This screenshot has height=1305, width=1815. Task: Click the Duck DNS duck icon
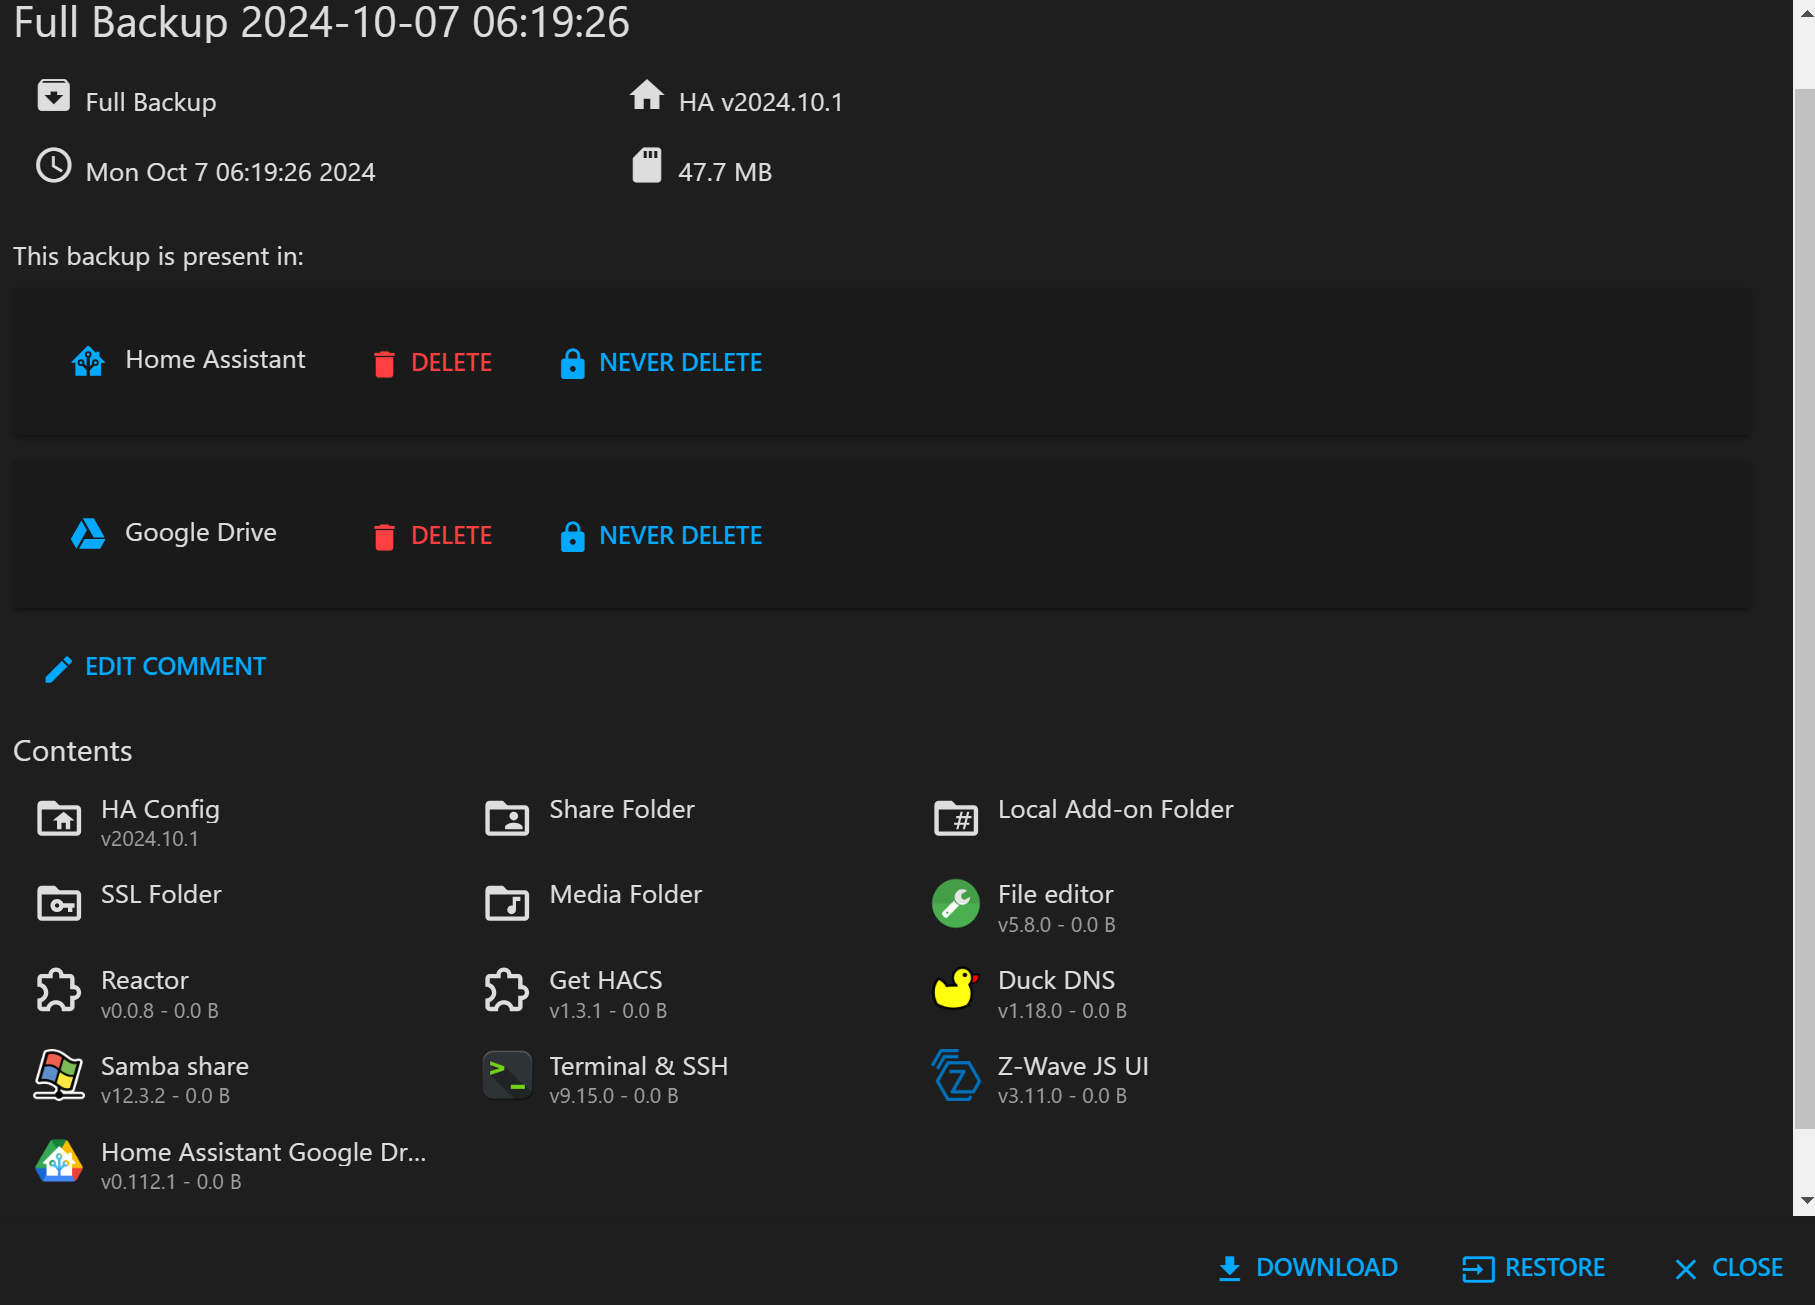[955, 989]
